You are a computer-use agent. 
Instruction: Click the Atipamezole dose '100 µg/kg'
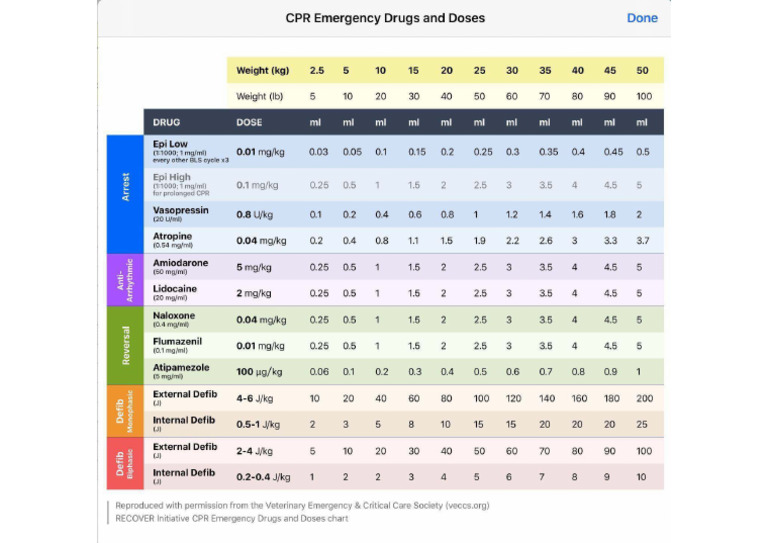259,372
